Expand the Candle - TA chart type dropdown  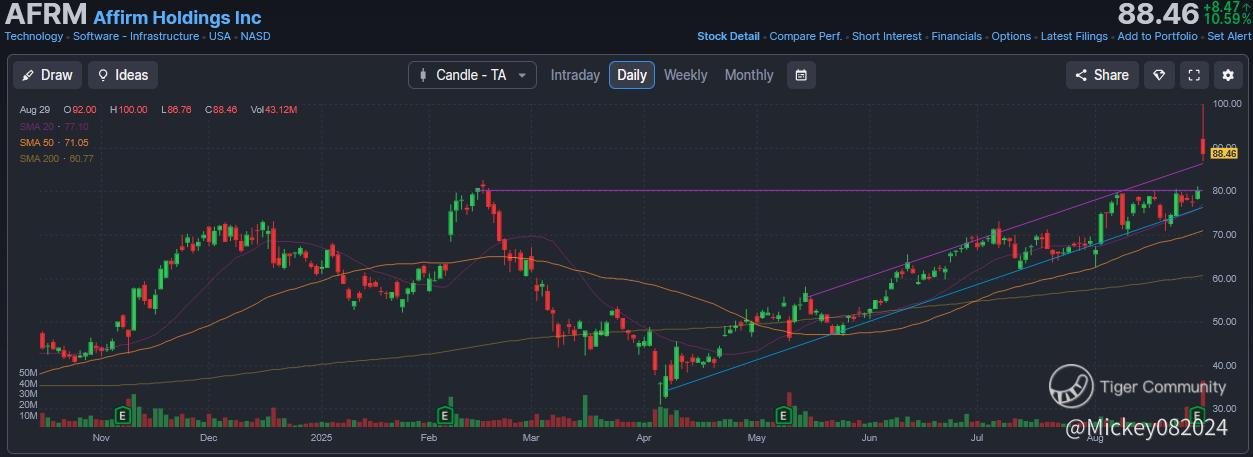pyautogui.click(x=472, y=75)
